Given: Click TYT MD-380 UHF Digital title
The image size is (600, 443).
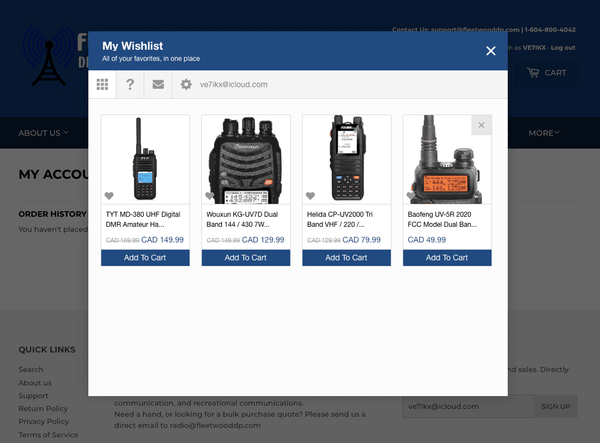Looking at the screenshot, I should [x=143, y=219].
